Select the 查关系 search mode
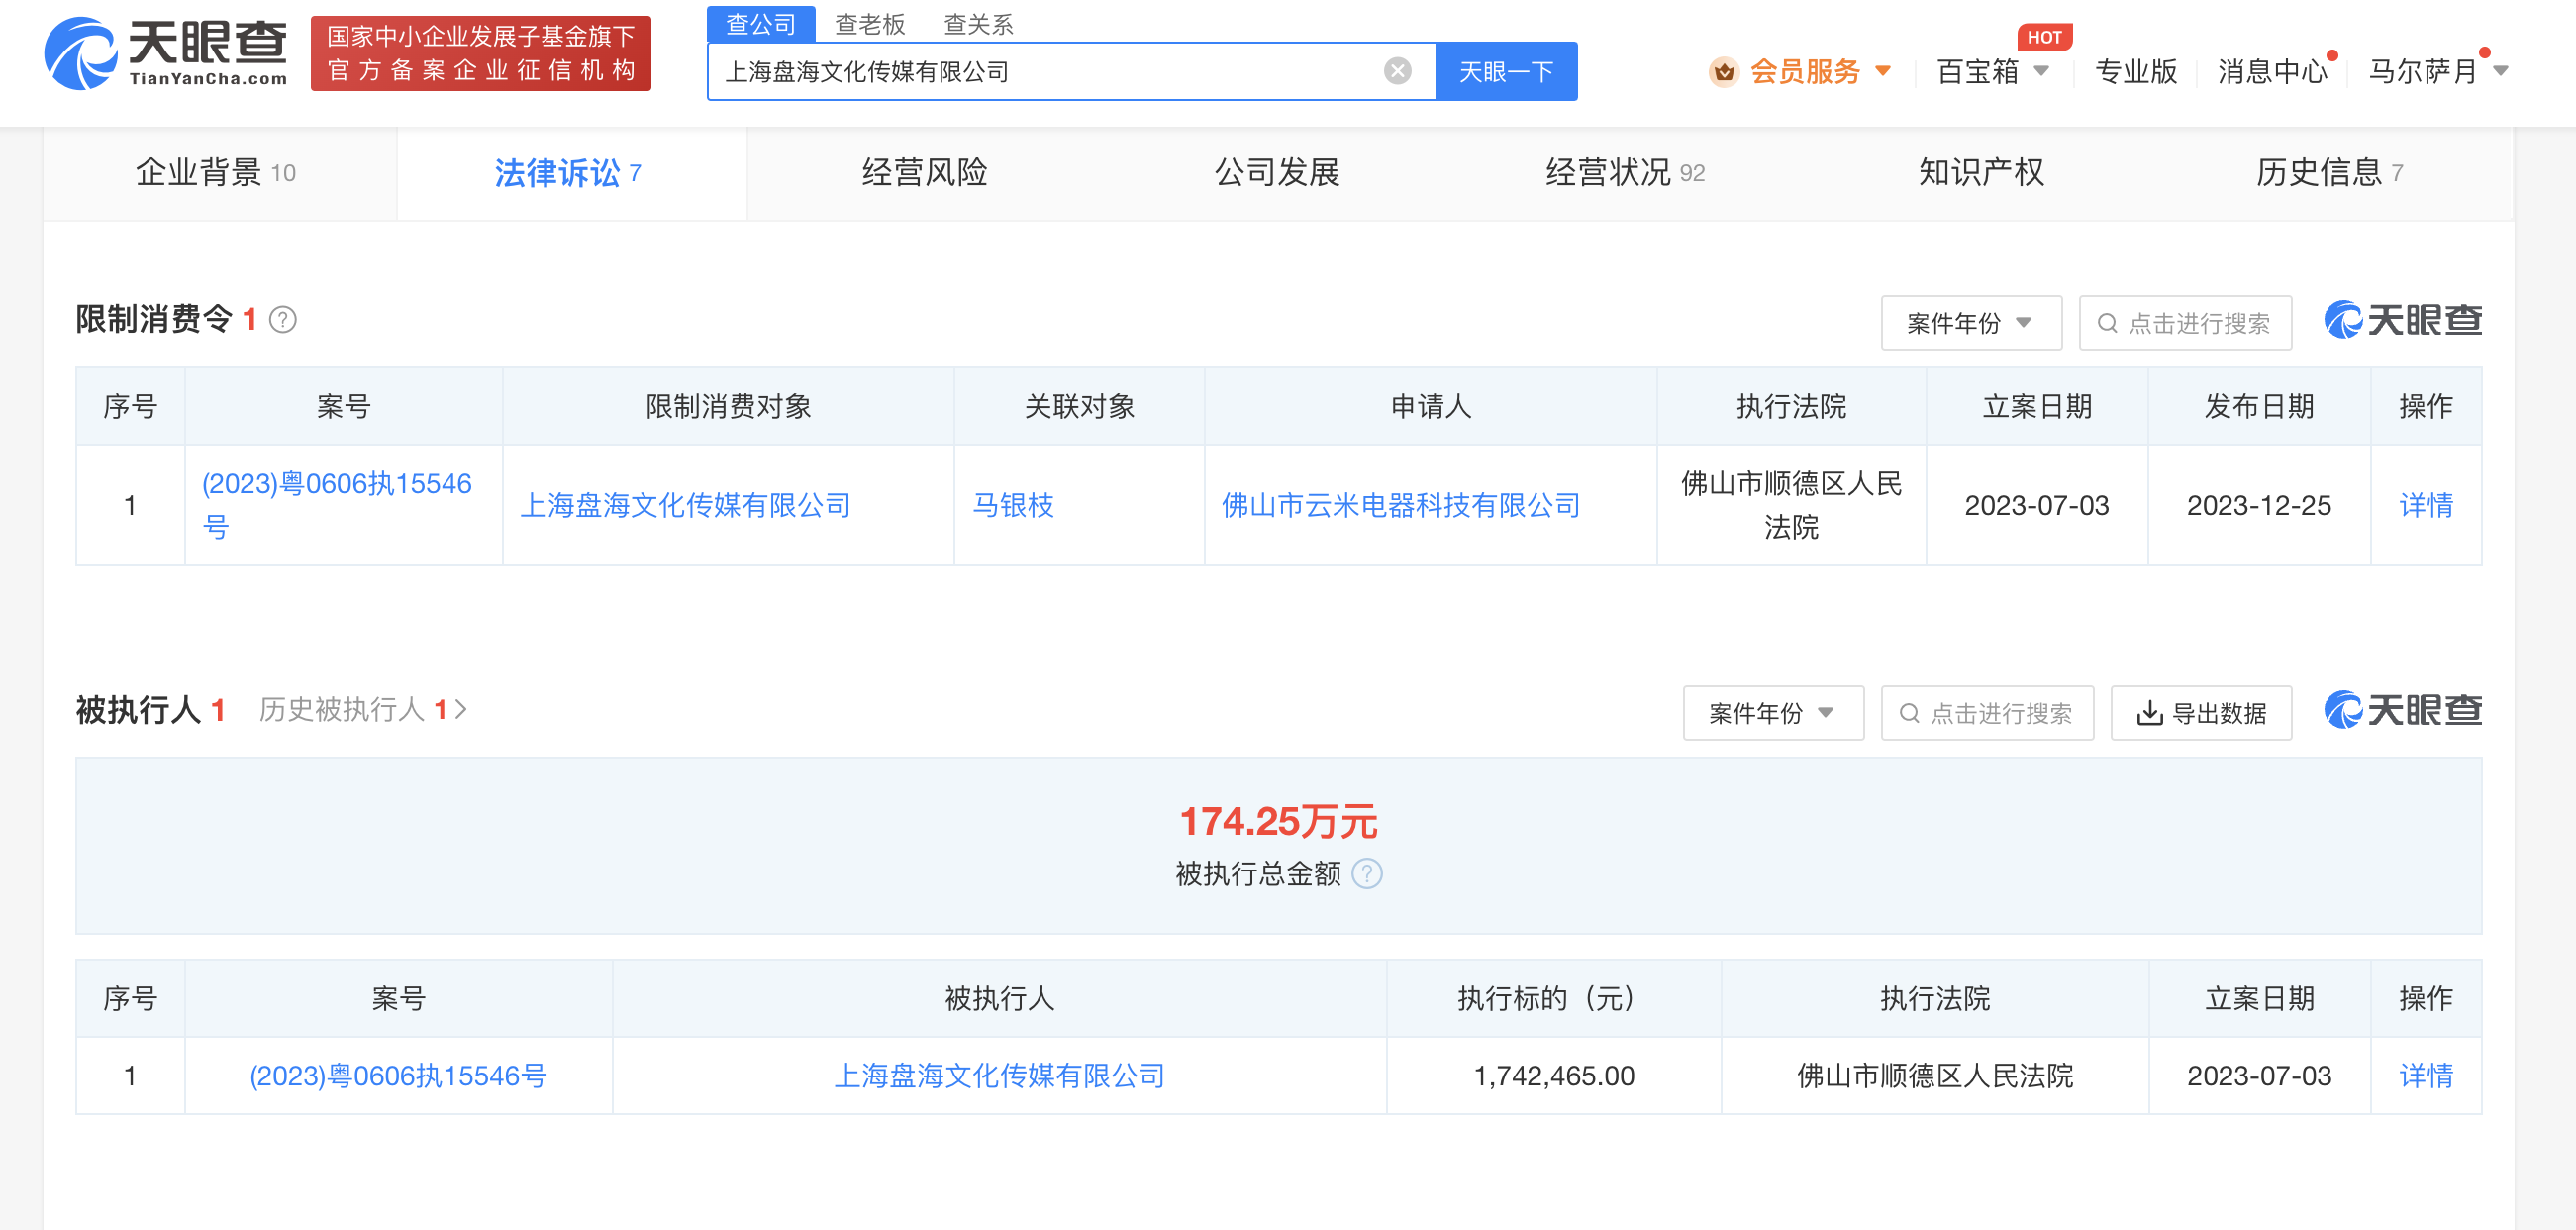The width and height of the screenshot is (2576, 1230). pos(977,23)
